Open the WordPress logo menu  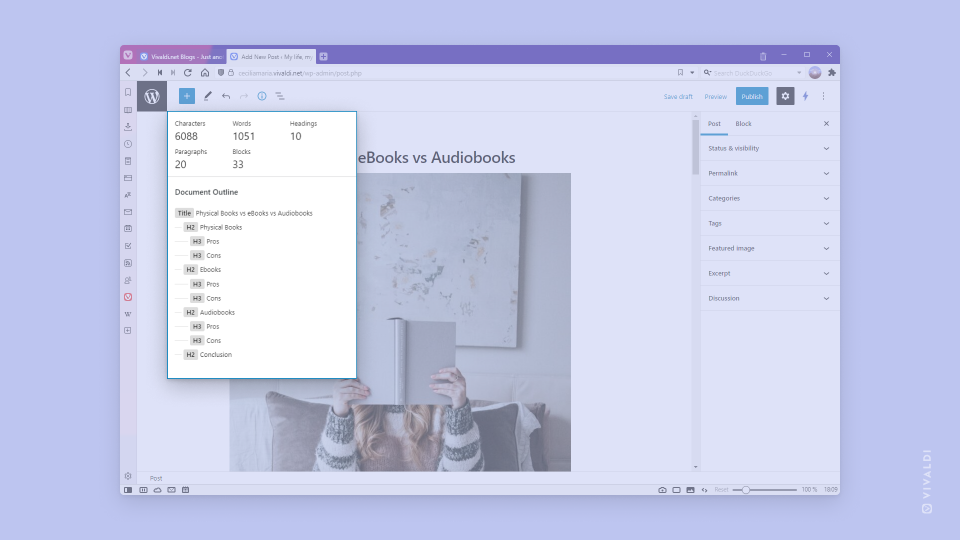[x=152, y=96]
